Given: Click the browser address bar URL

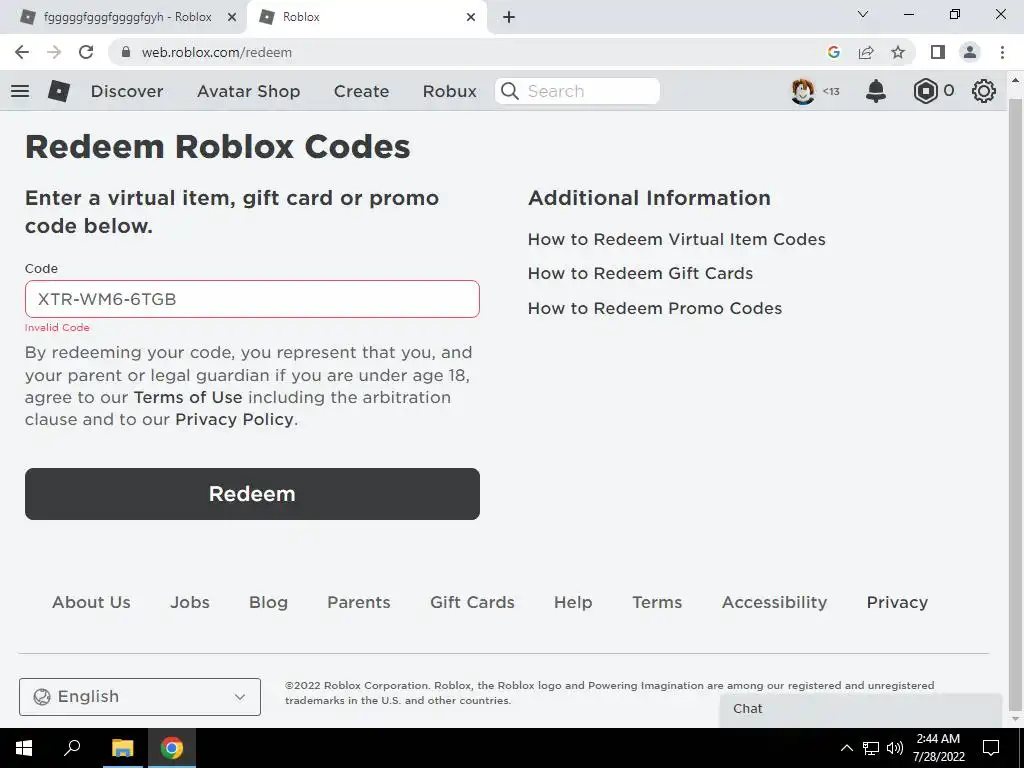Looking at the screenshot, I should (x=217, y=52).
